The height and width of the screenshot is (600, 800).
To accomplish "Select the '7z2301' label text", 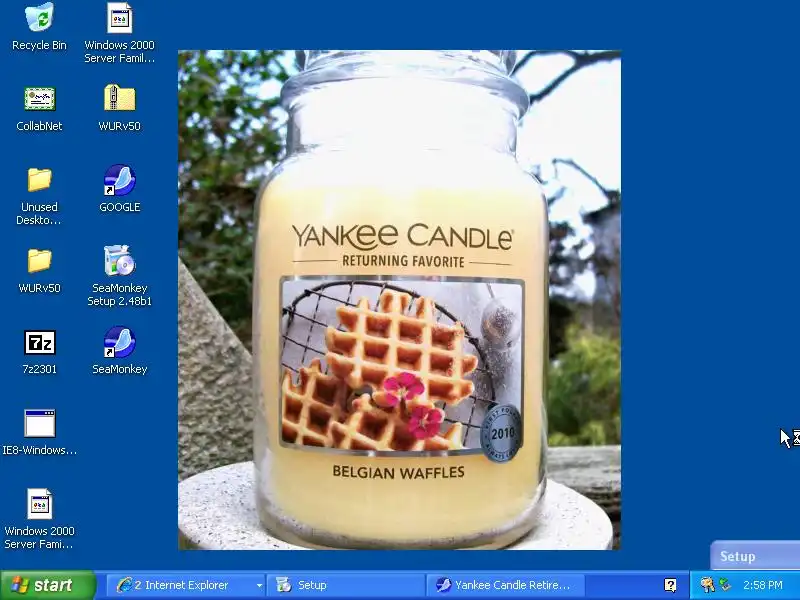I will 39,369.
